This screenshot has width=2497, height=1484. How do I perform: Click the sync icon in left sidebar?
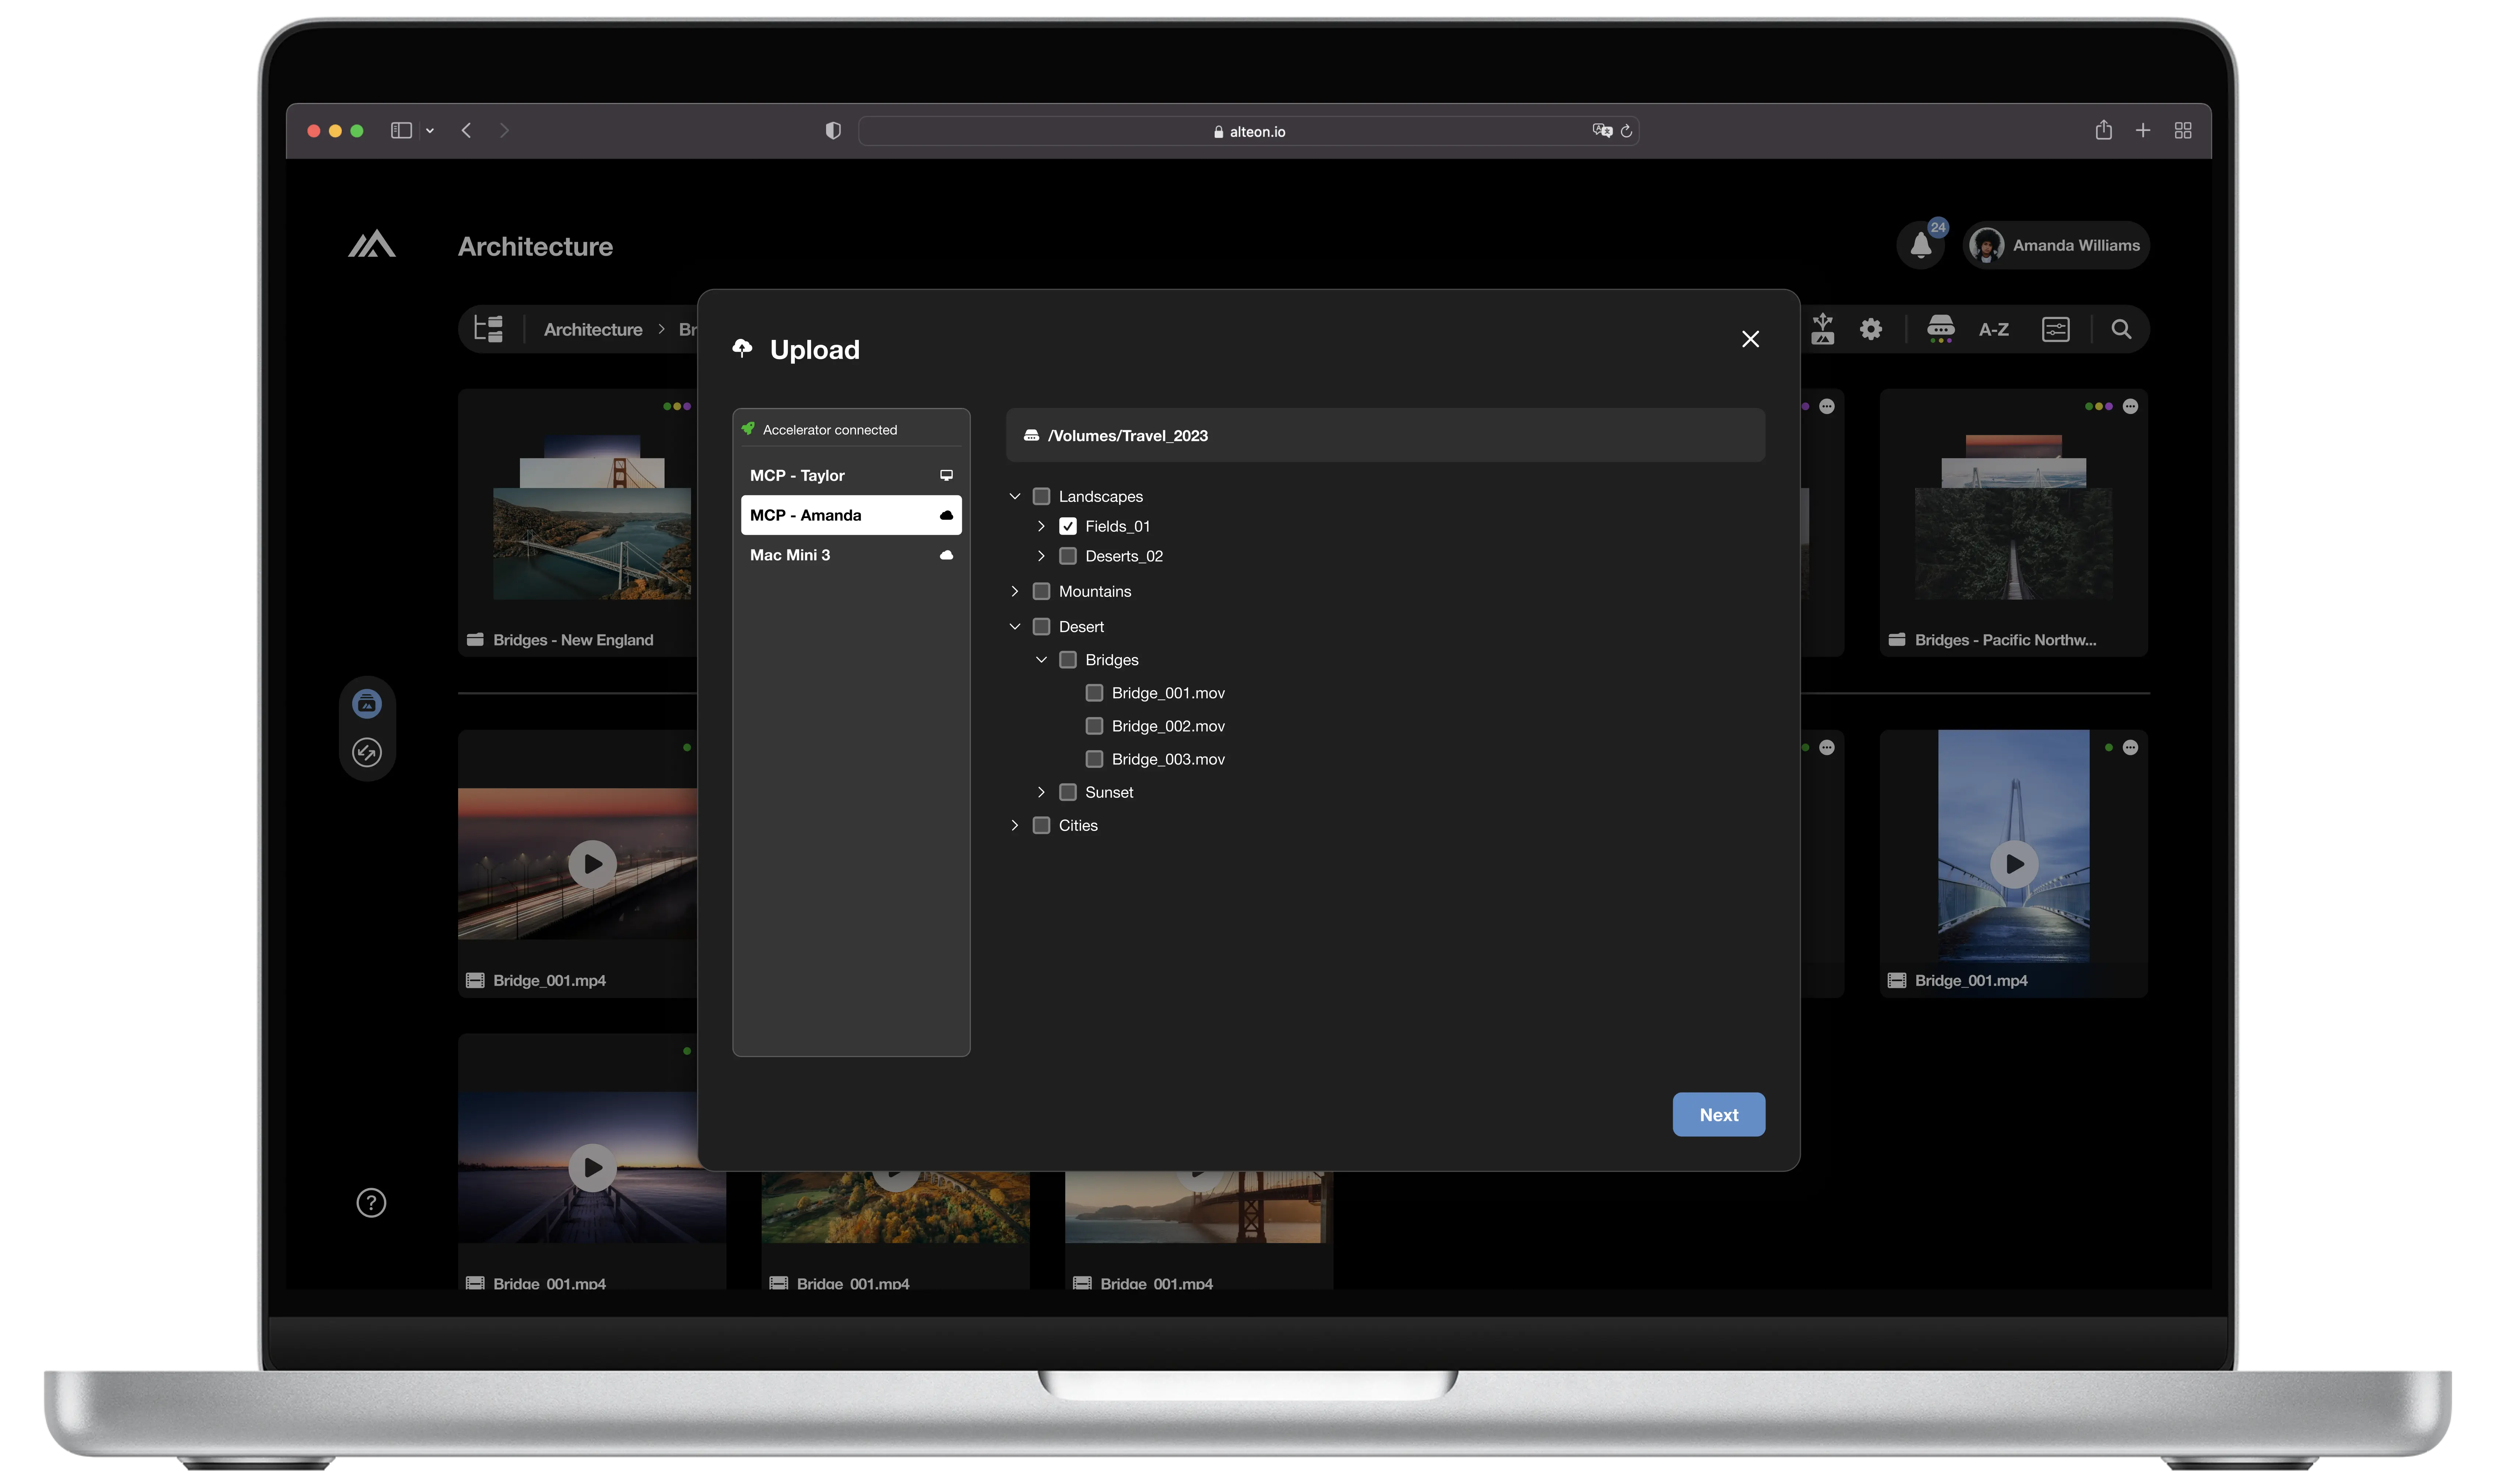(367, 752)
